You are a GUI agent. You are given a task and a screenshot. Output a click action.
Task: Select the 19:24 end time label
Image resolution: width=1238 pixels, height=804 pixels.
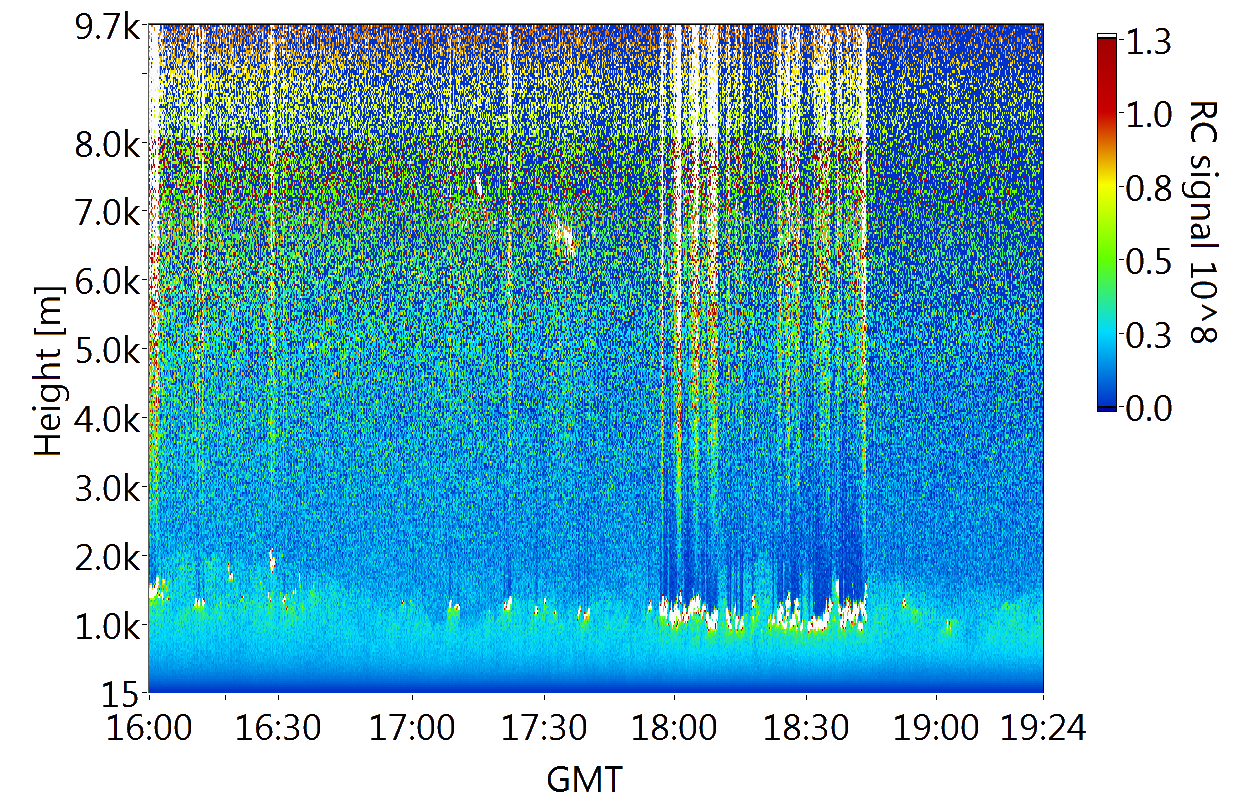1043,727
